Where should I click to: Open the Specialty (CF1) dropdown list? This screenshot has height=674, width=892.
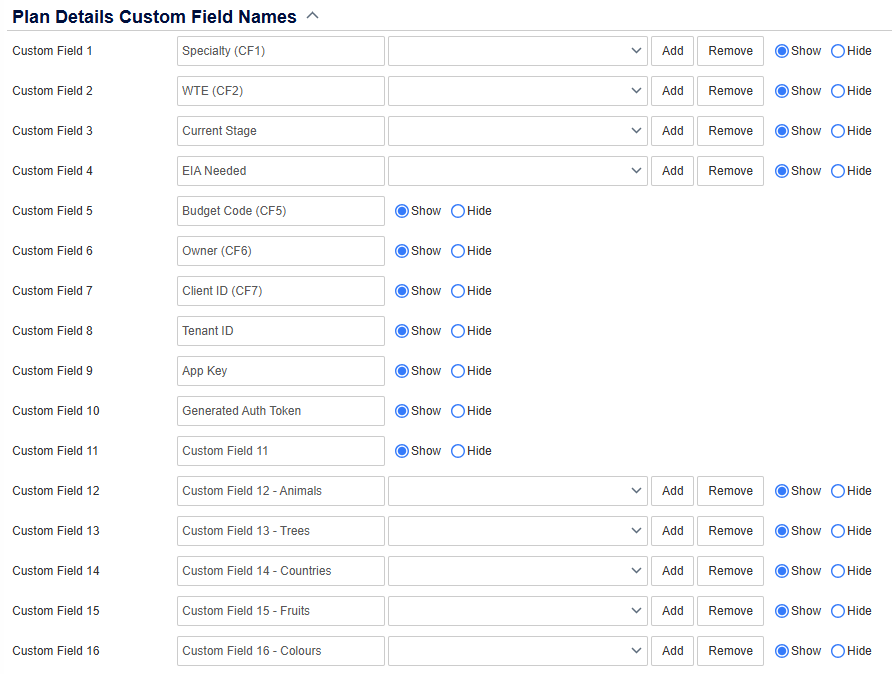tap(518, 51)
